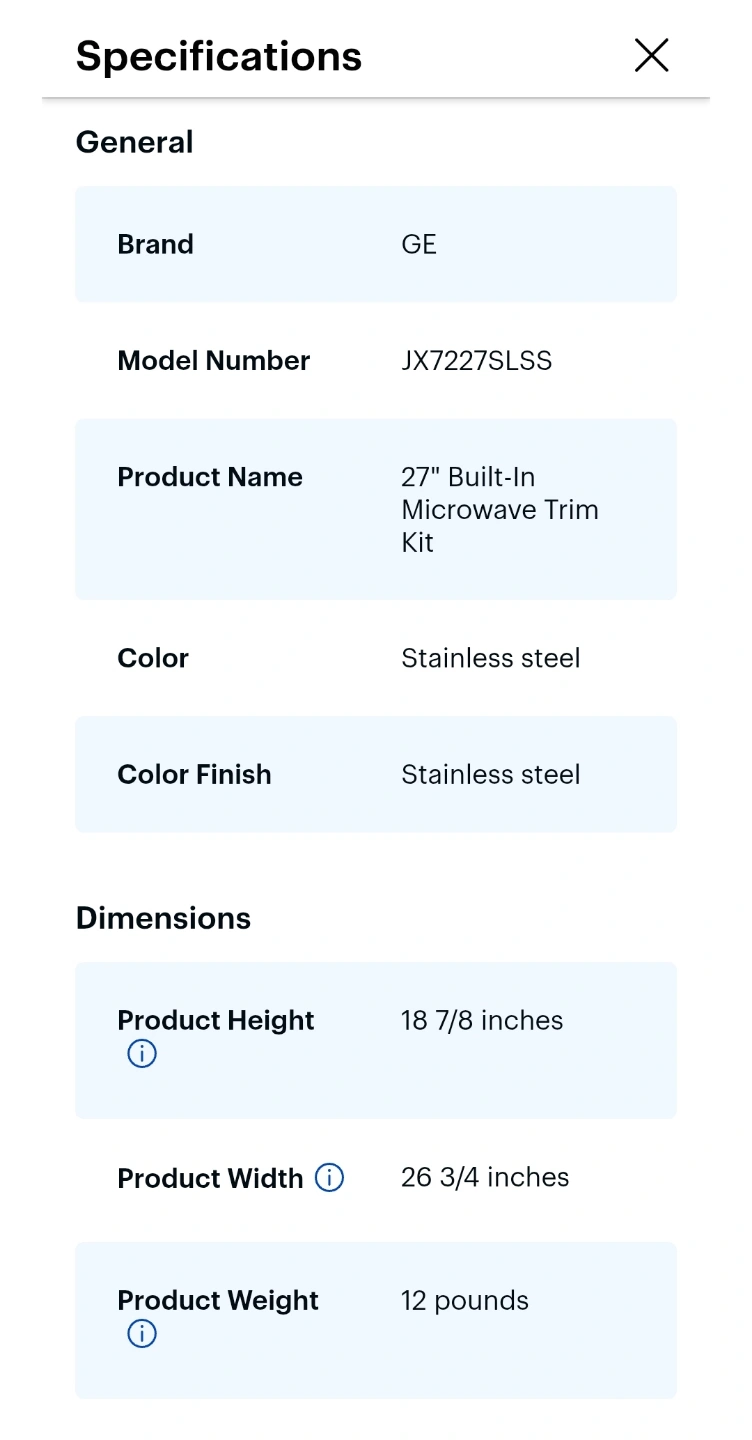Click the Product Width label text
The width and height of the screenshot is (752, 1440).
[211, 1178]
